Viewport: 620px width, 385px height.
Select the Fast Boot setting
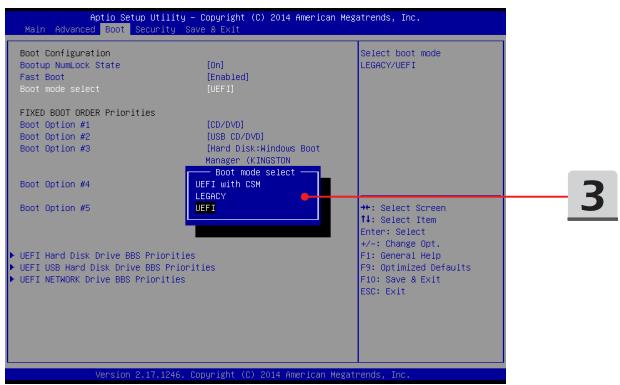(42, 77)
